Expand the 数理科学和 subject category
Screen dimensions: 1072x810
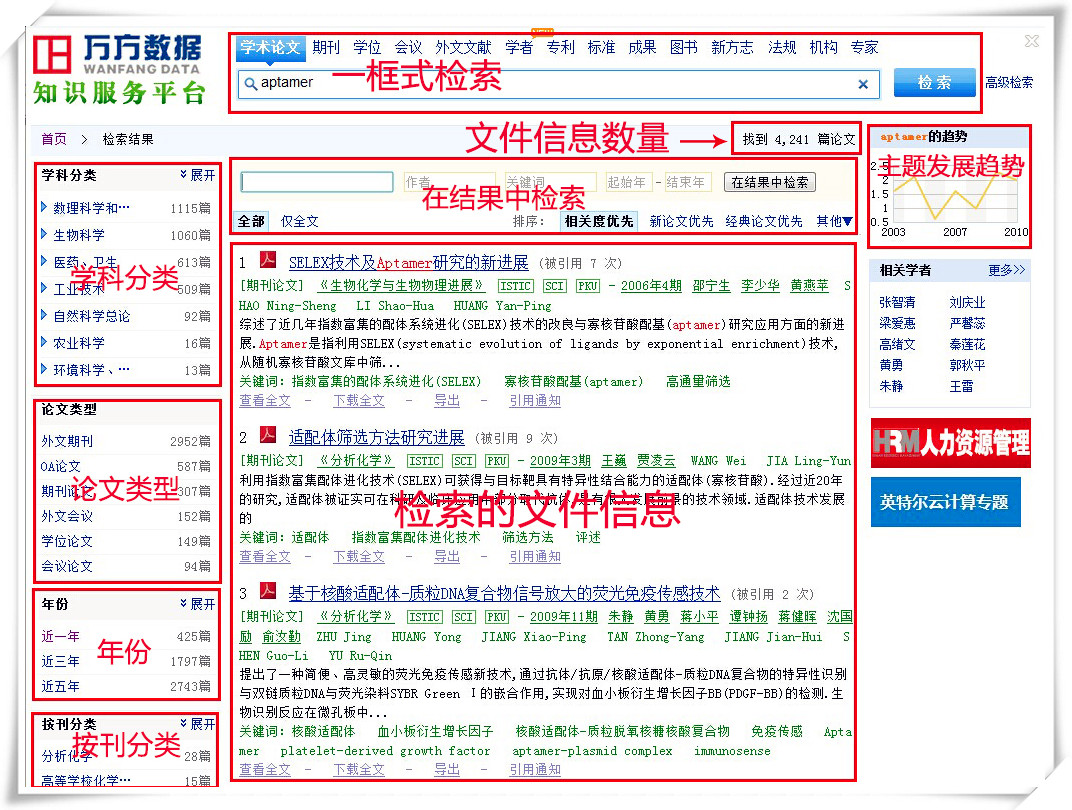click(x=44, y=206)
